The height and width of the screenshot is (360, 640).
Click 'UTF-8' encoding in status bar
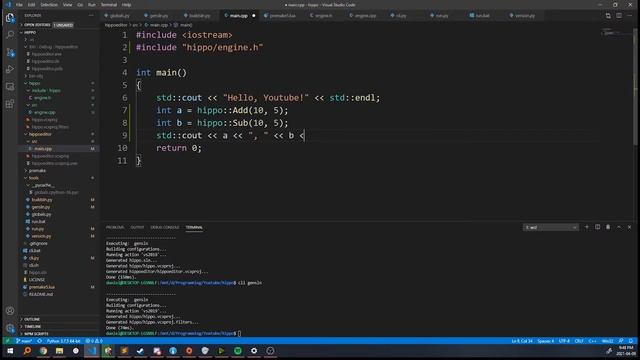(x=564, y=341)
